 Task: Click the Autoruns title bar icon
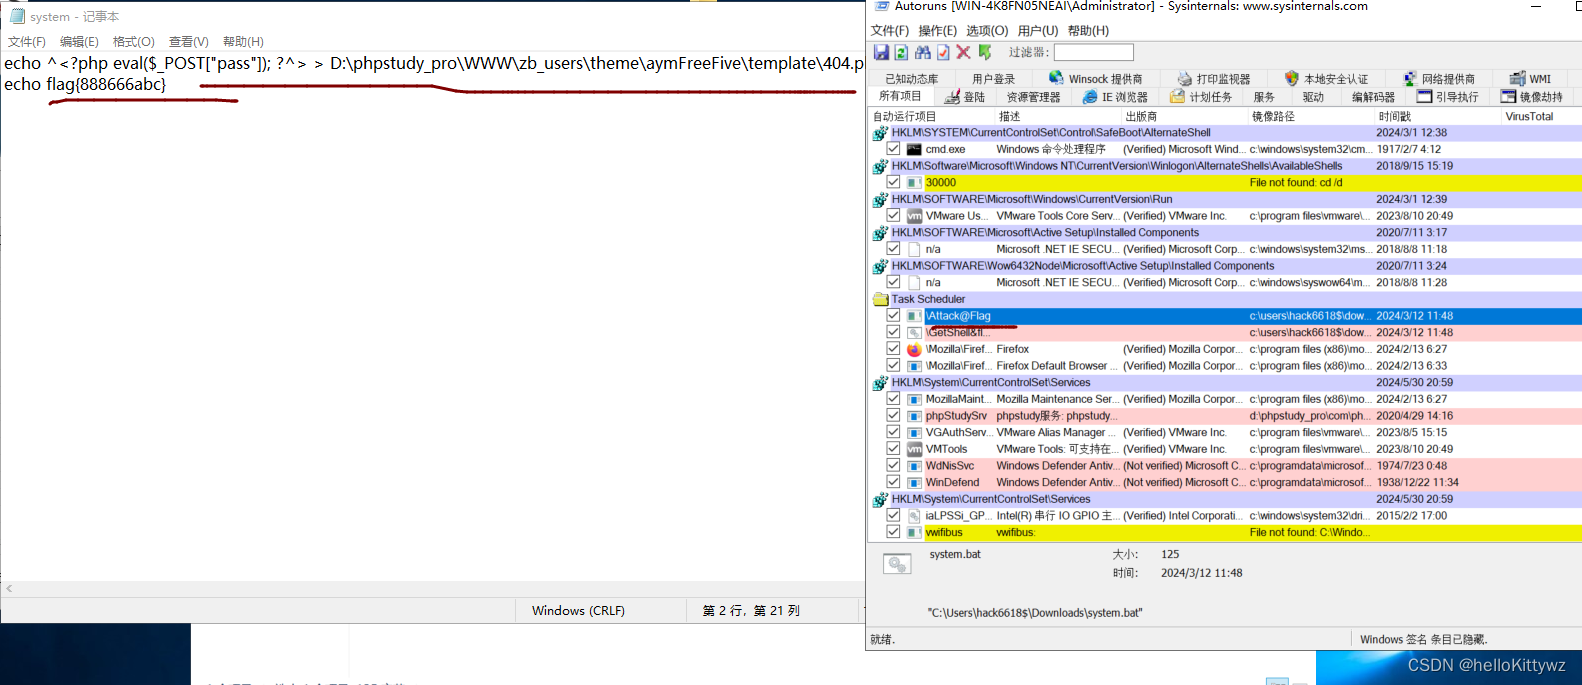pyautogui.click(x=882, y=6)
